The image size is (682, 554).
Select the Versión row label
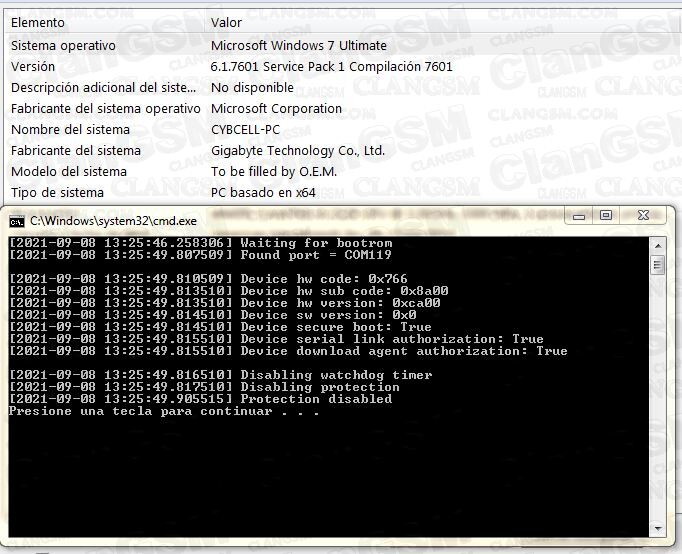click(33, 67)
